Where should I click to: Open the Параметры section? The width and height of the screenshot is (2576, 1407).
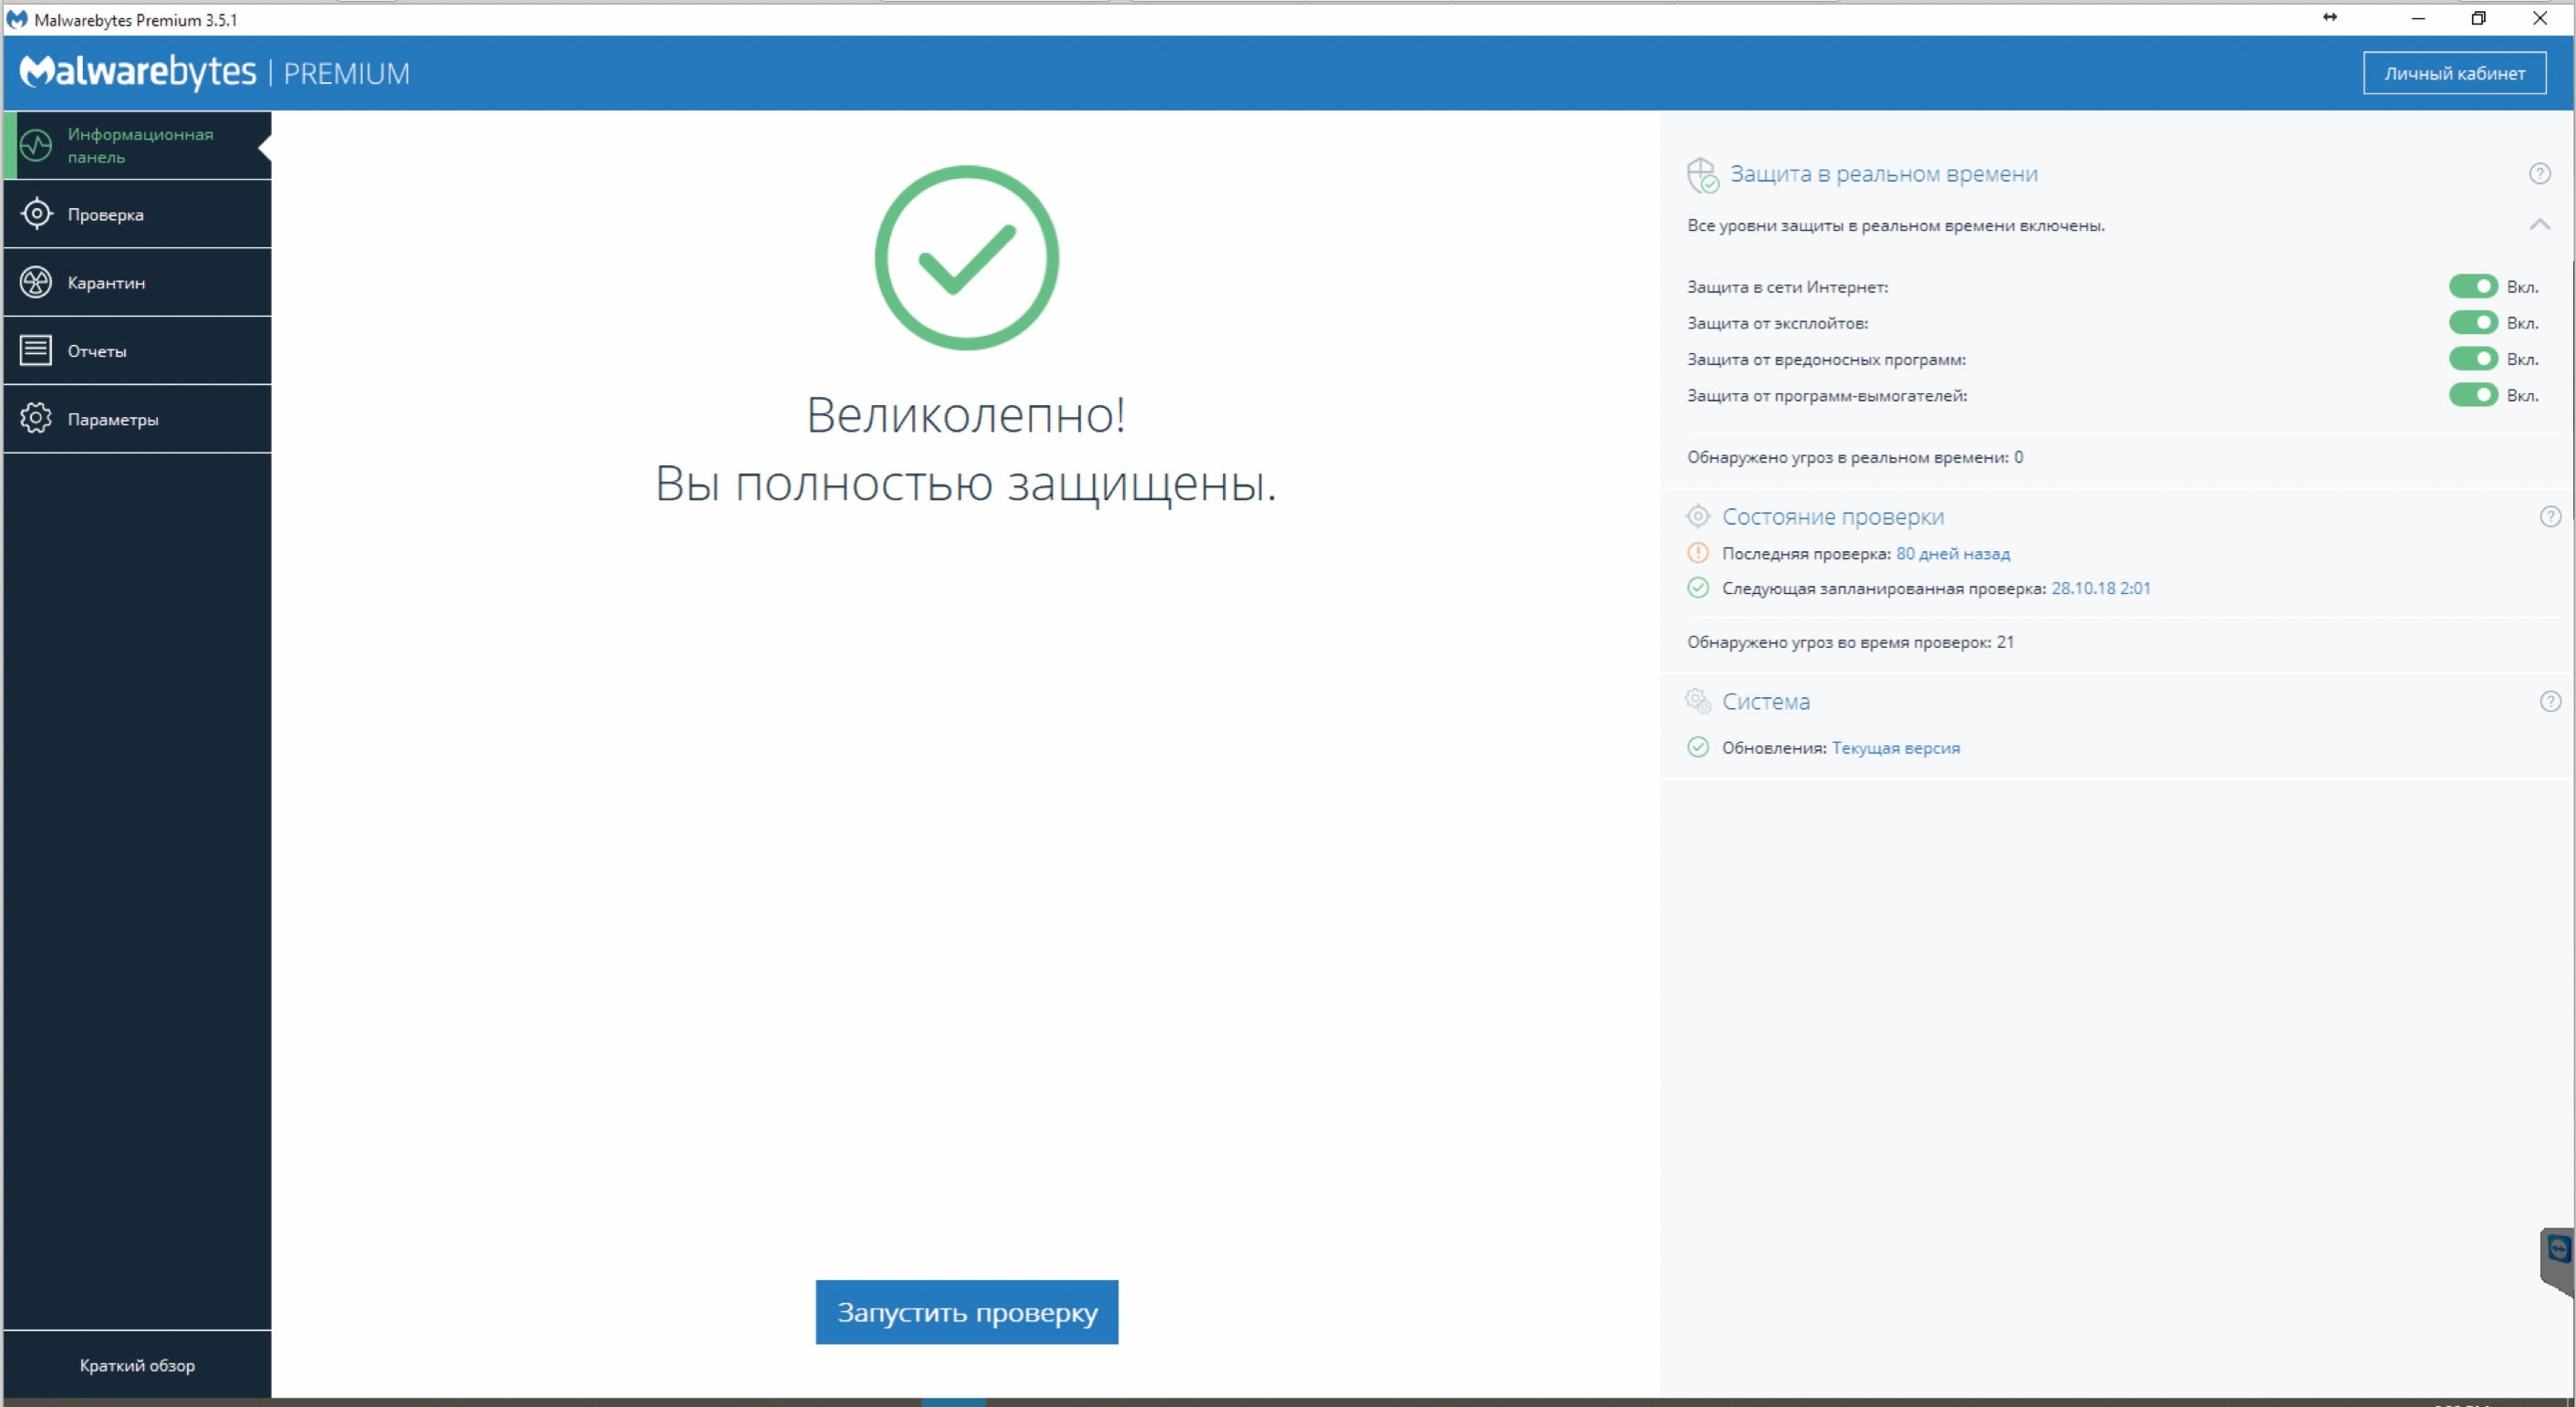coord(137,419)
